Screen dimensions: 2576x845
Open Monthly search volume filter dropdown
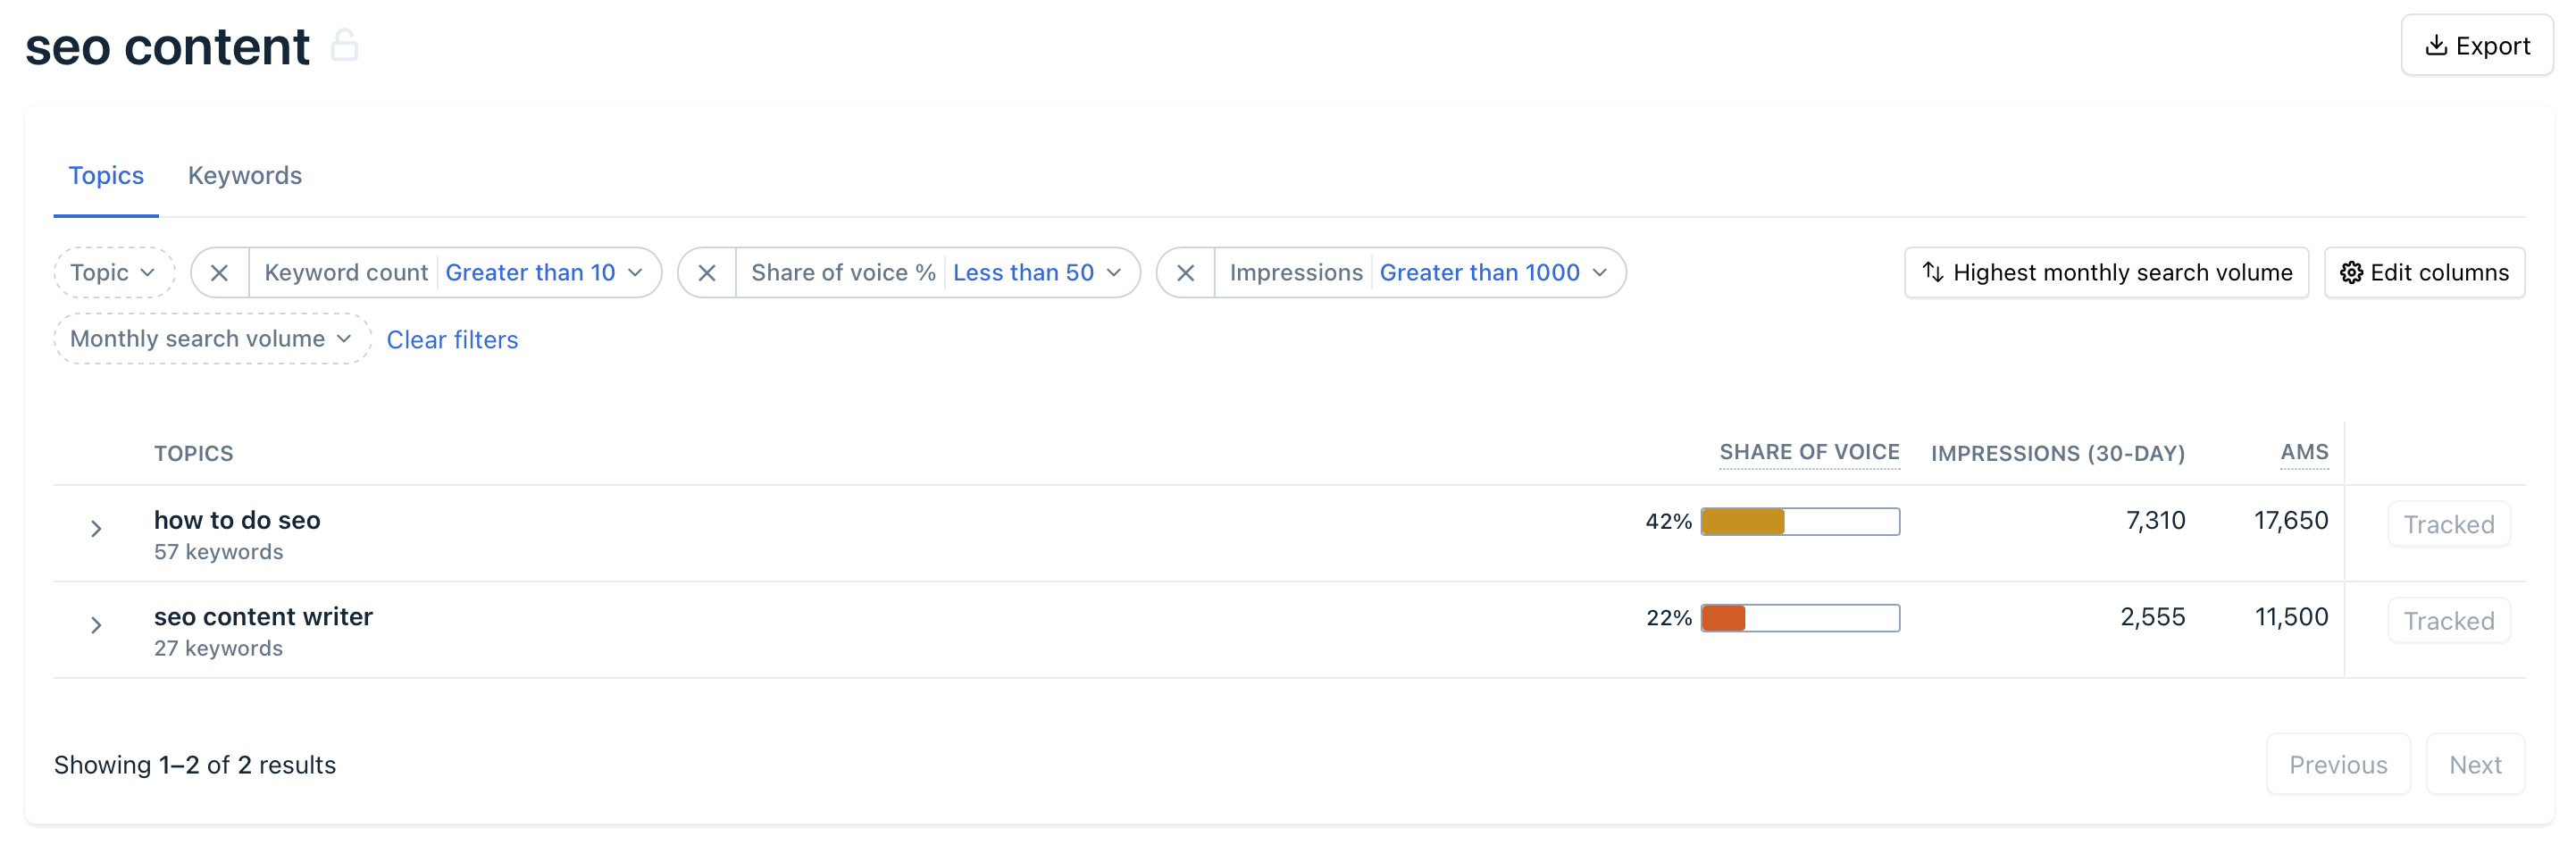(x=211, y=339)
